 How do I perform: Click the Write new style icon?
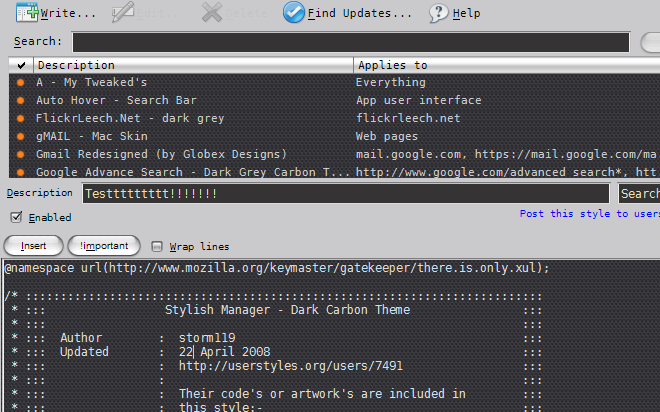[27, 13]
